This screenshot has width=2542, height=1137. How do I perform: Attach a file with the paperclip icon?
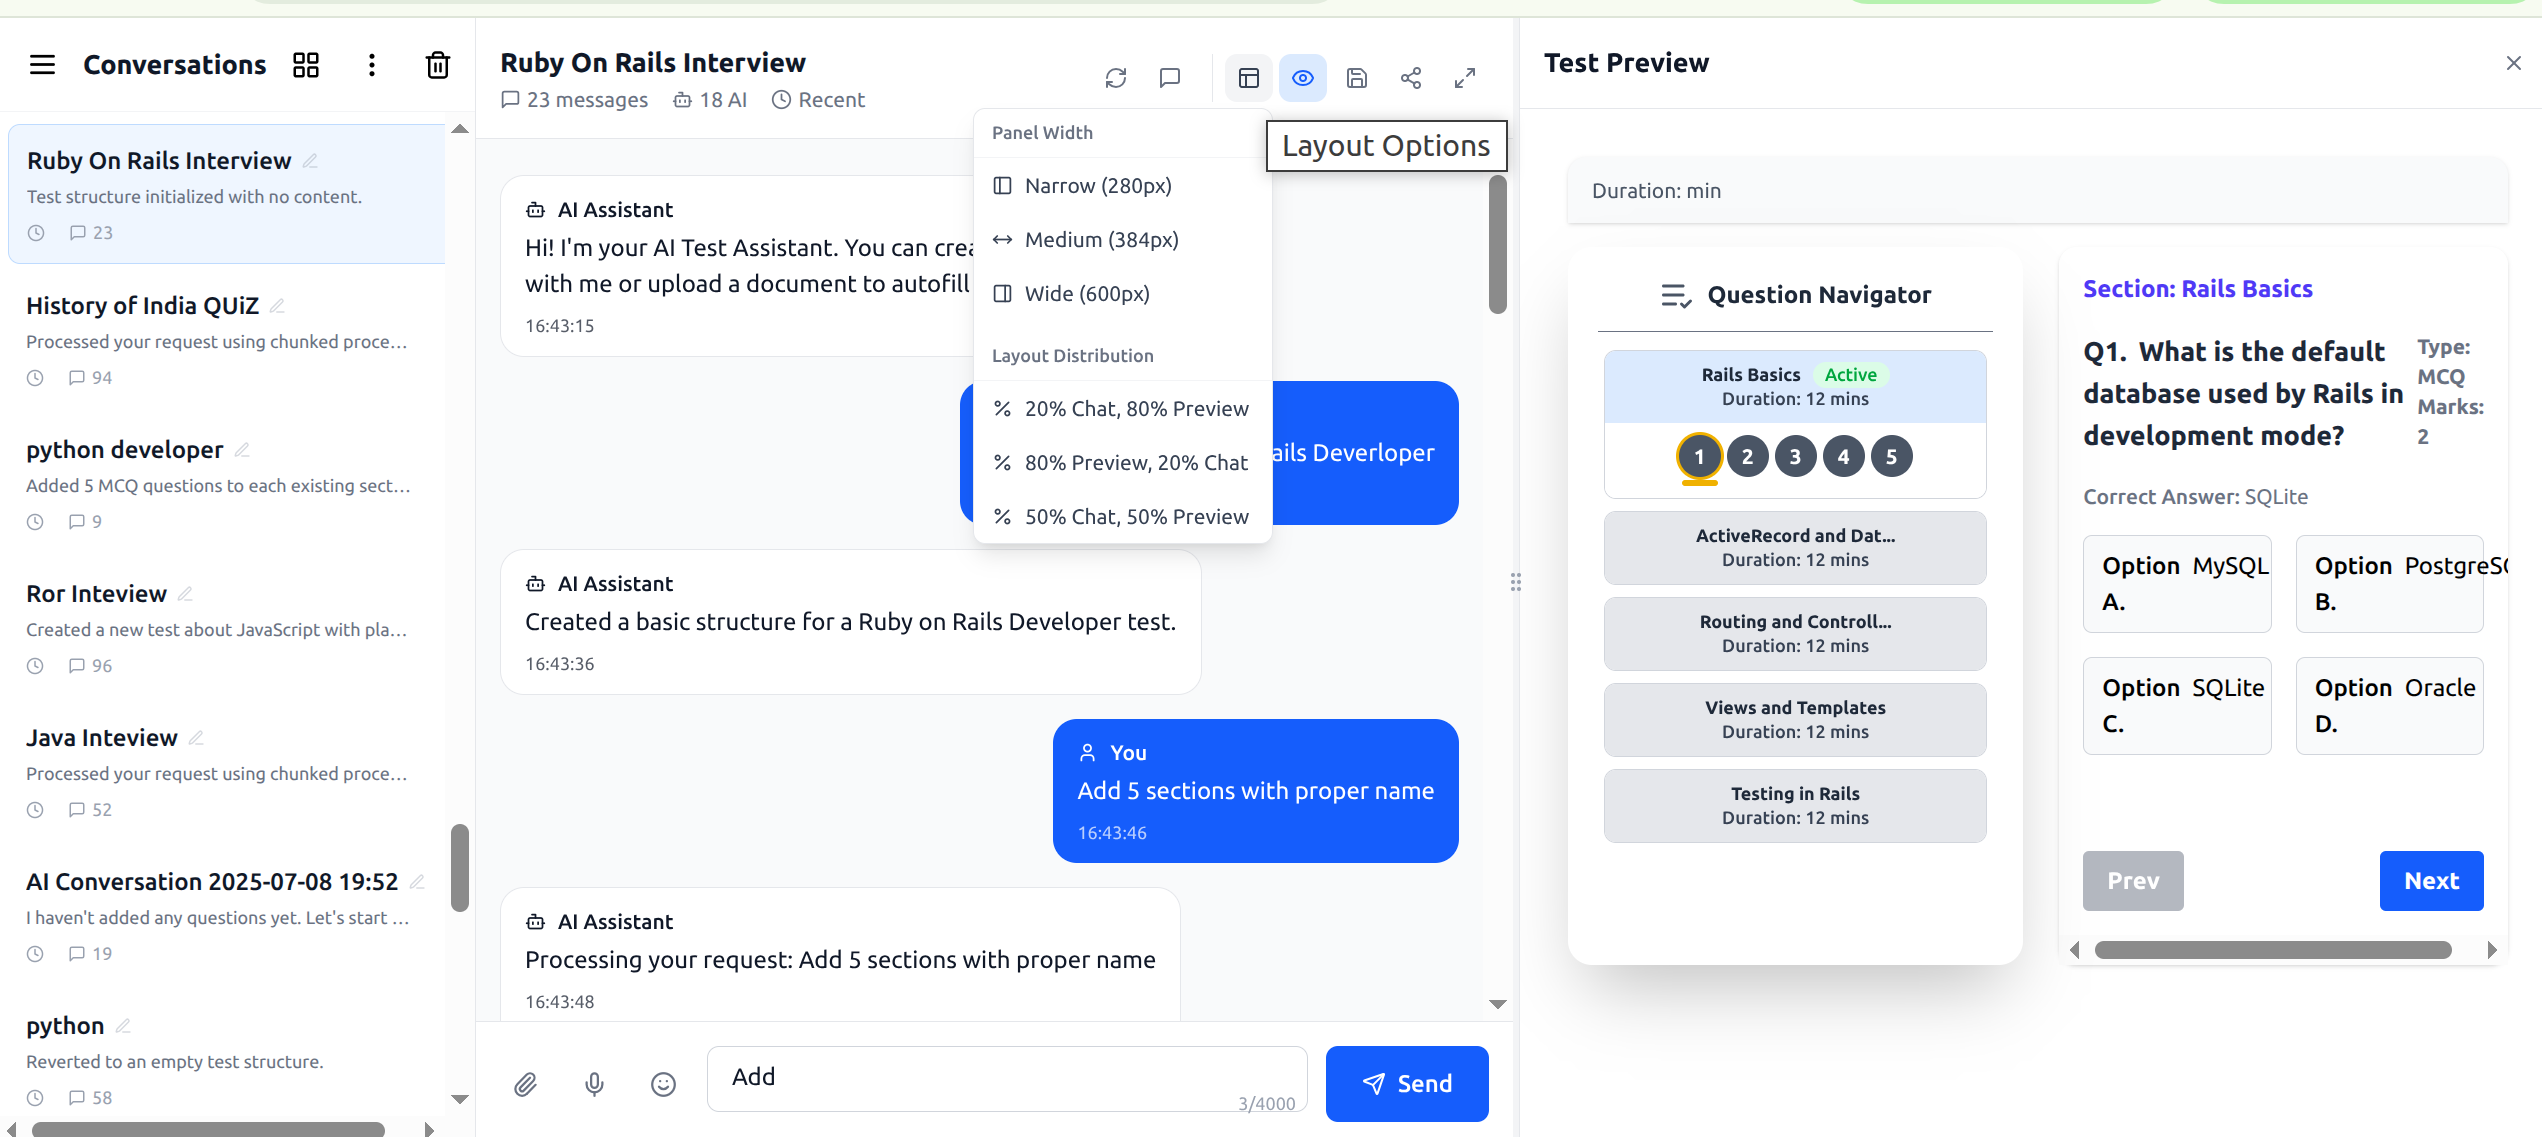527,1084
